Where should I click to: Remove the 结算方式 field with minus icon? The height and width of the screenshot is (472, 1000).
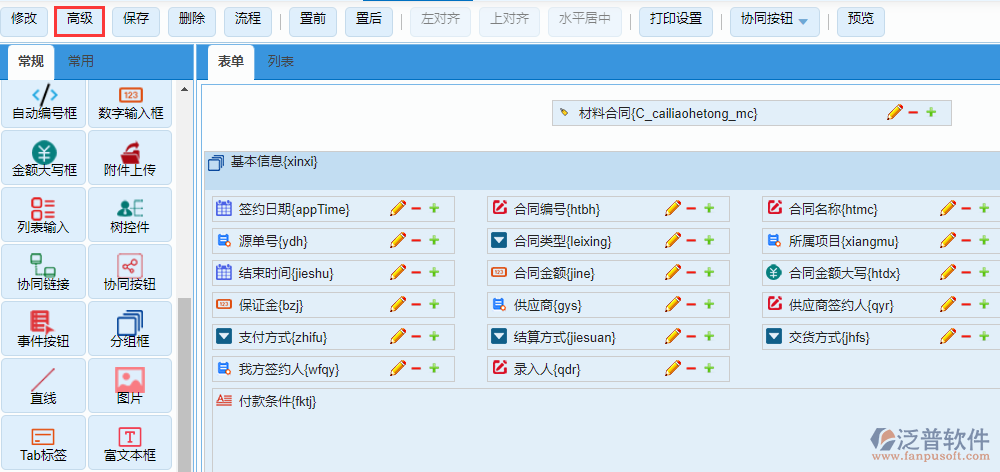click(x=691, y=336)
